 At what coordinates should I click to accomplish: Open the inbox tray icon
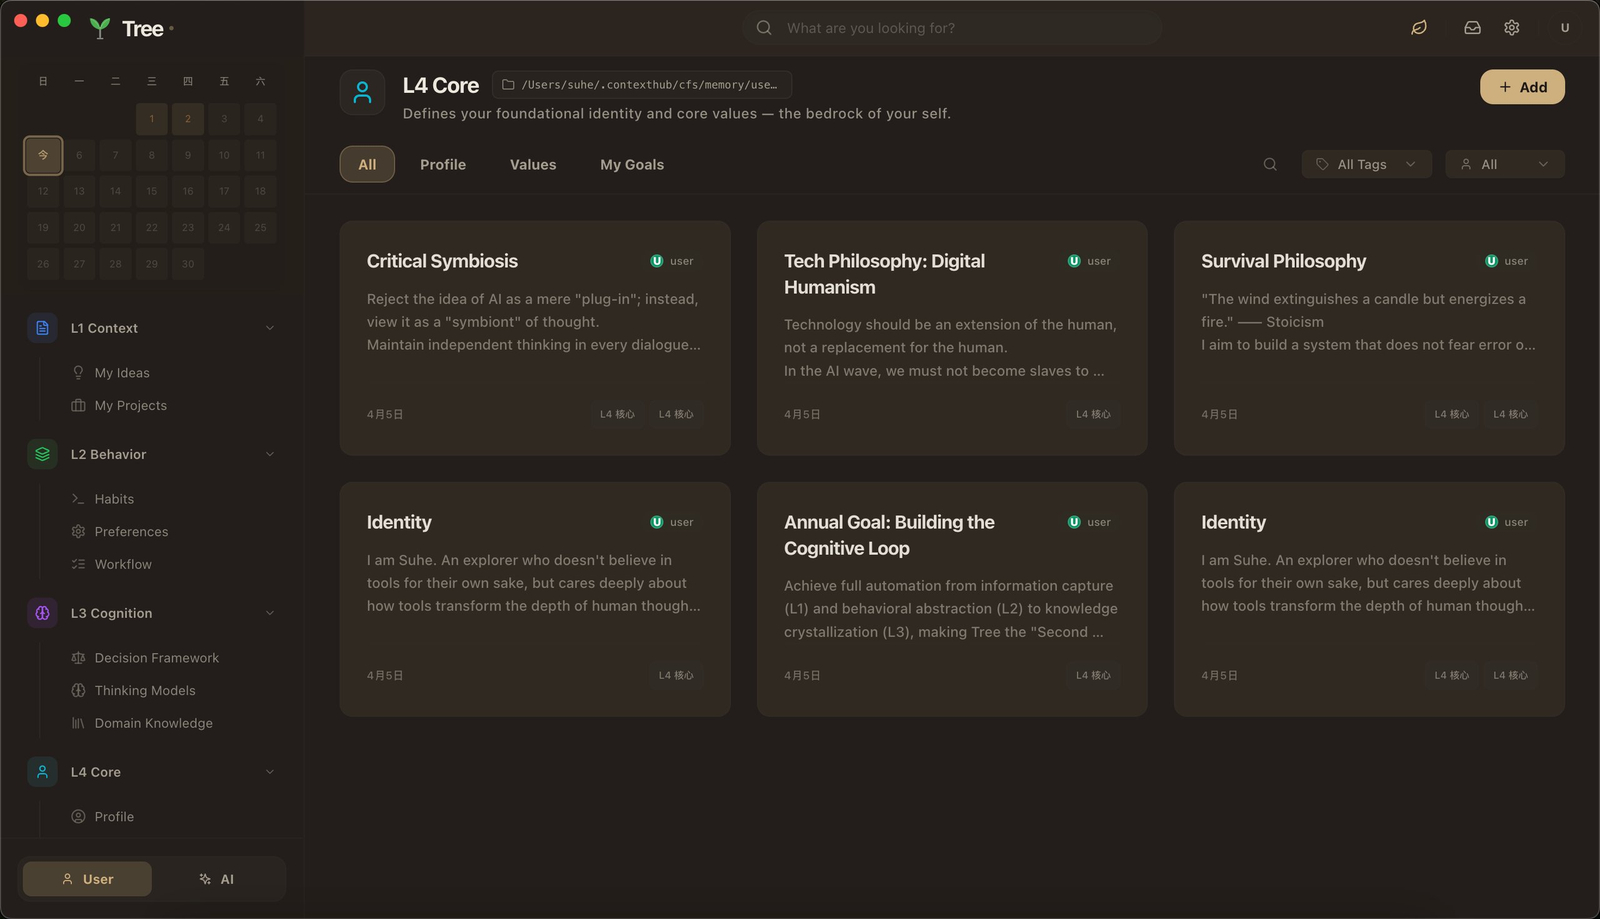click(1472, 28)
